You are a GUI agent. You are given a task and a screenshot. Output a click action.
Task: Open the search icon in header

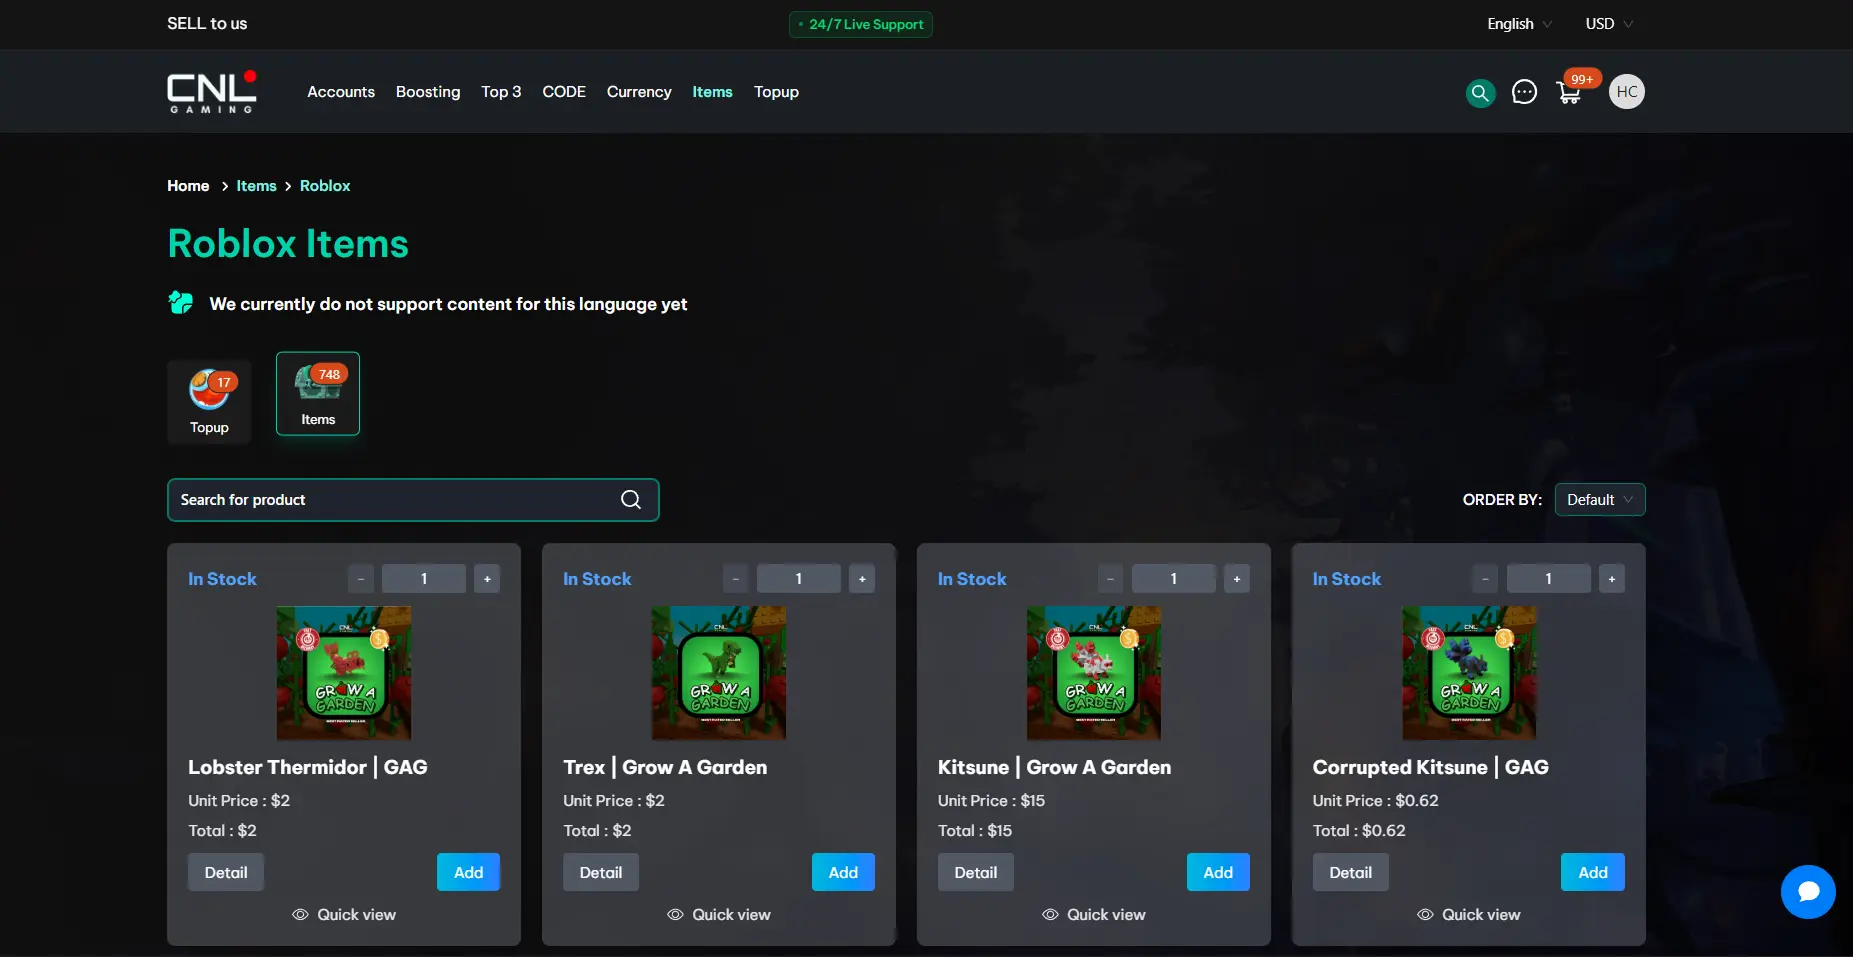(x=1480, y=92)
